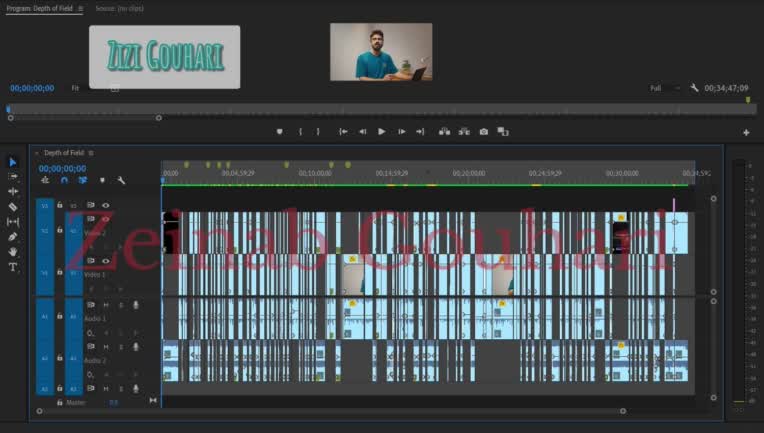Toggle lock on track V3

tap(59, 205)
